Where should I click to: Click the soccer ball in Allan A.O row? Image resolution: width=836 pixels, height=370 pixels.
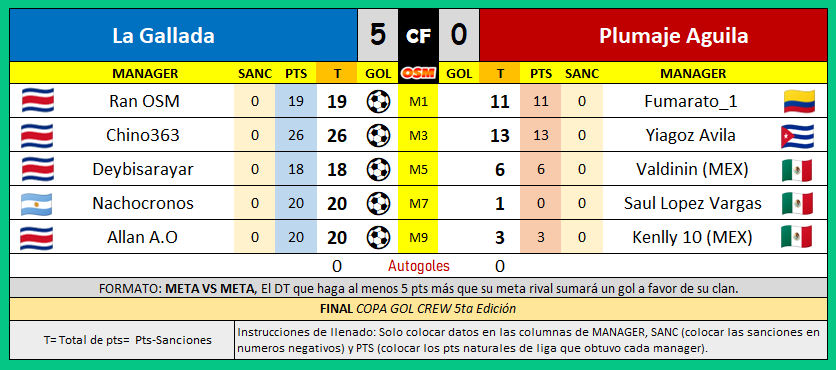(x=378, y=237)
